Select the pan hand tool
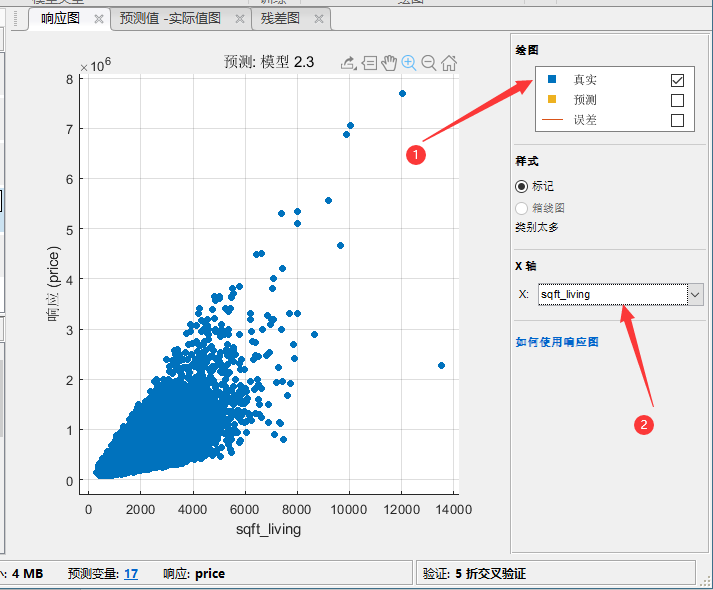 click(x=389, y=63)
